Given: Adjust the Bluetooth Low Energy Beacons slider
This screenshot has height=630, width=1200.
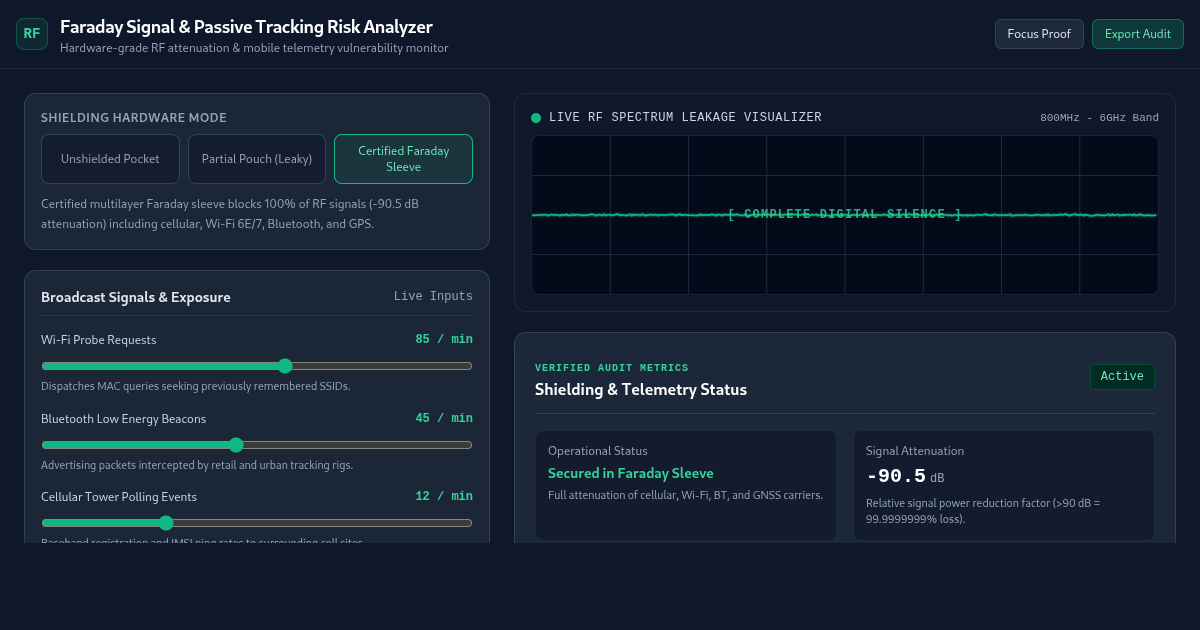Looking at the screenshot, I should pos(257,445).
